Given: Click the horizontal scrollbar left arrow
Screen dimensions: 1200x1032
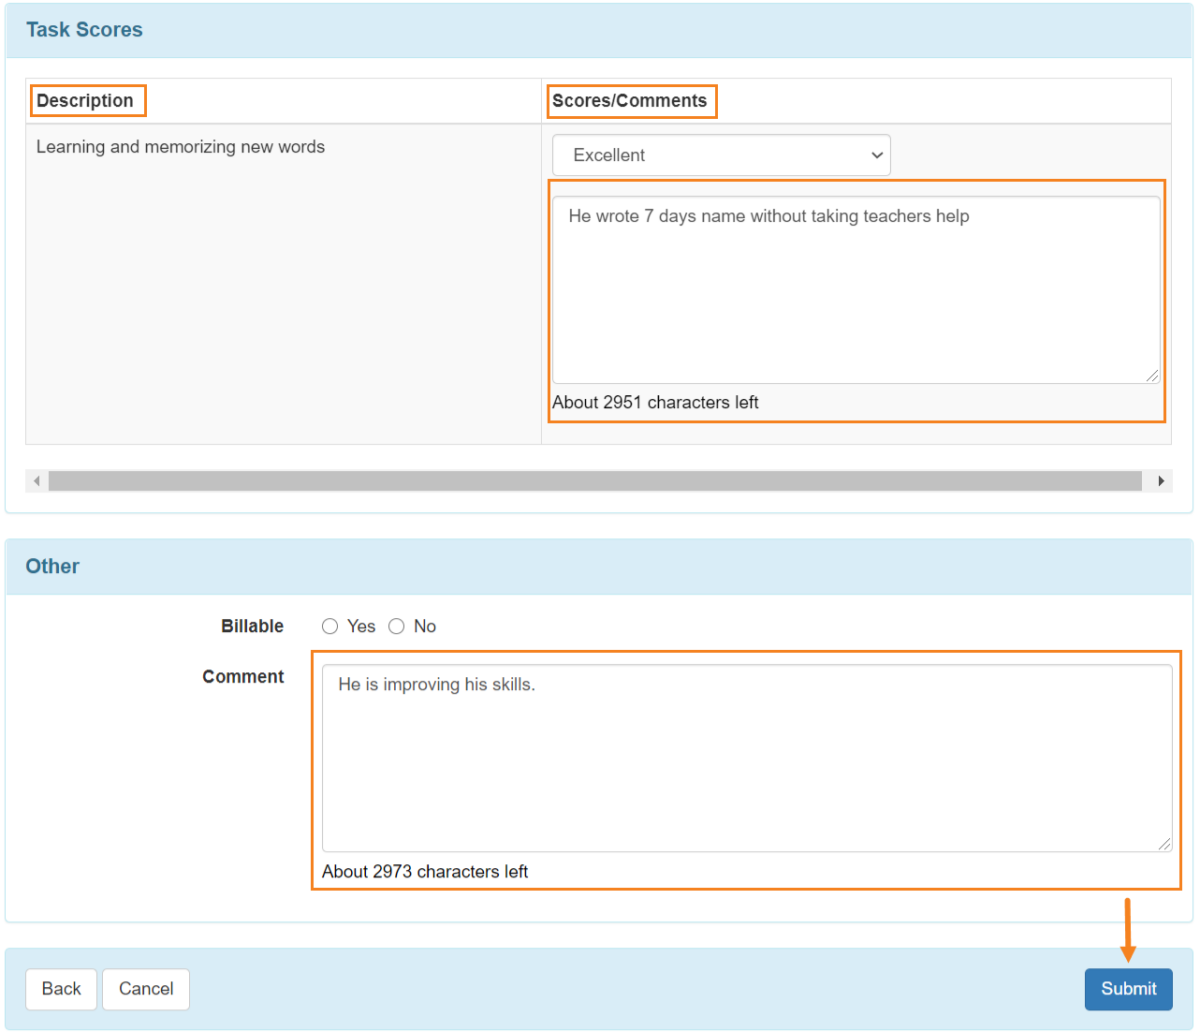Looking at the screenshot, I should tap(37, 481).
